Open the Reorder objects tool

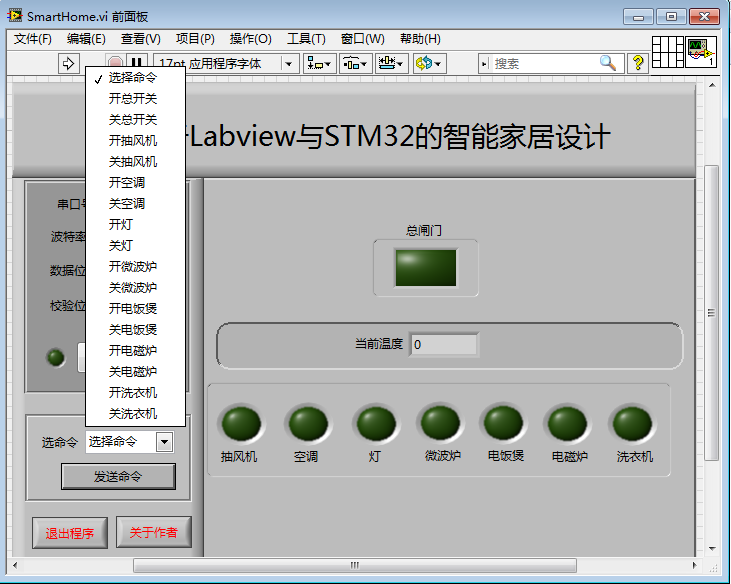430,63
